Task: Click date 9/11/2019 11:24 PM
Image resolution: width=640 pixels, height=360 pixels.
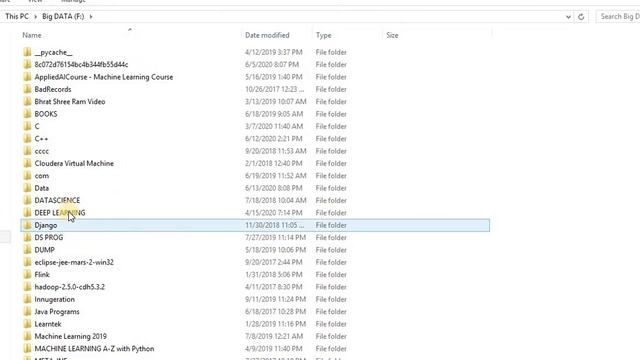Action: tap(275, 299)
